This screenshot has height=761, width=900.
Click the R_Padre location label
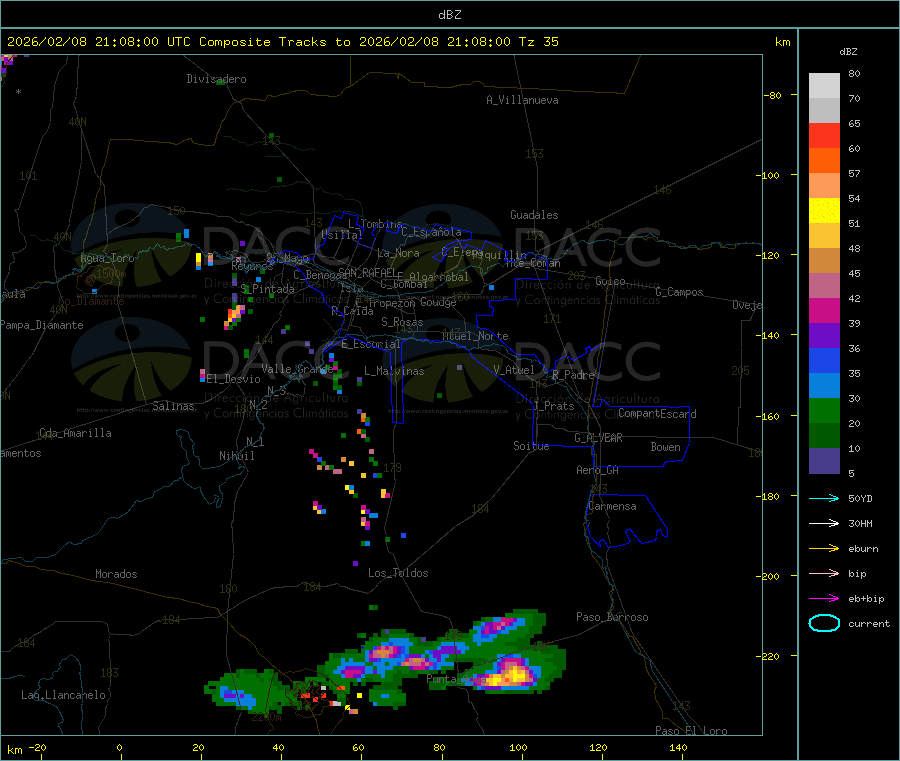[573, 375]
